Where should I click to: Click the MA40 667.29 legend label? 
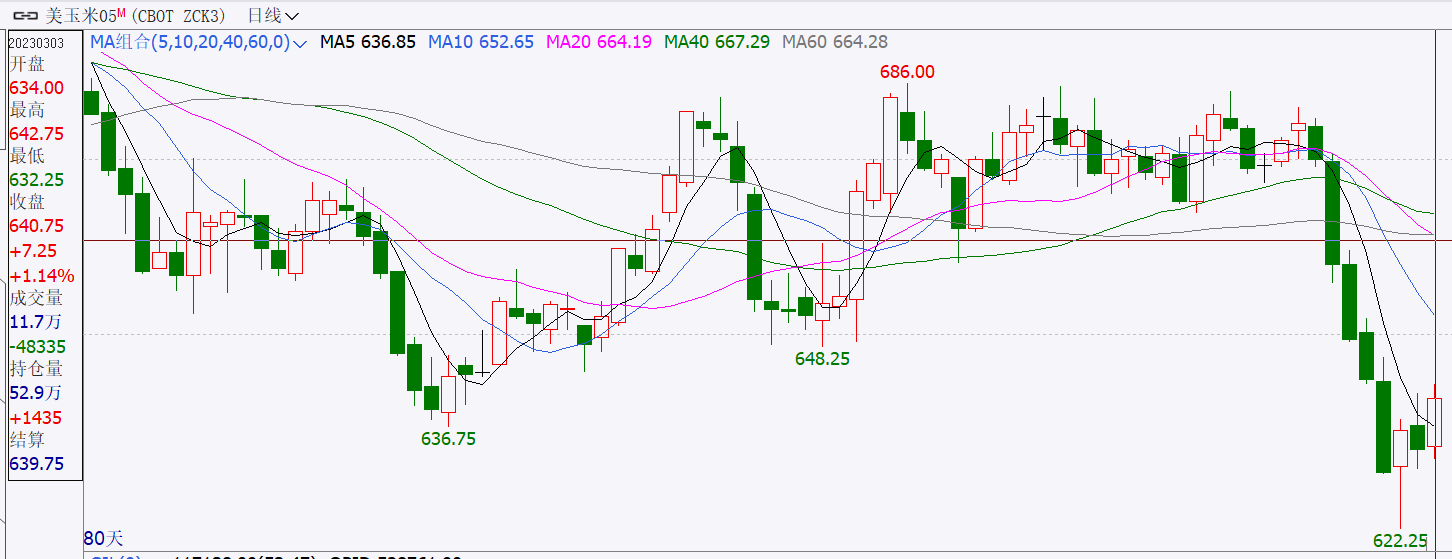(x=717, y=42)
